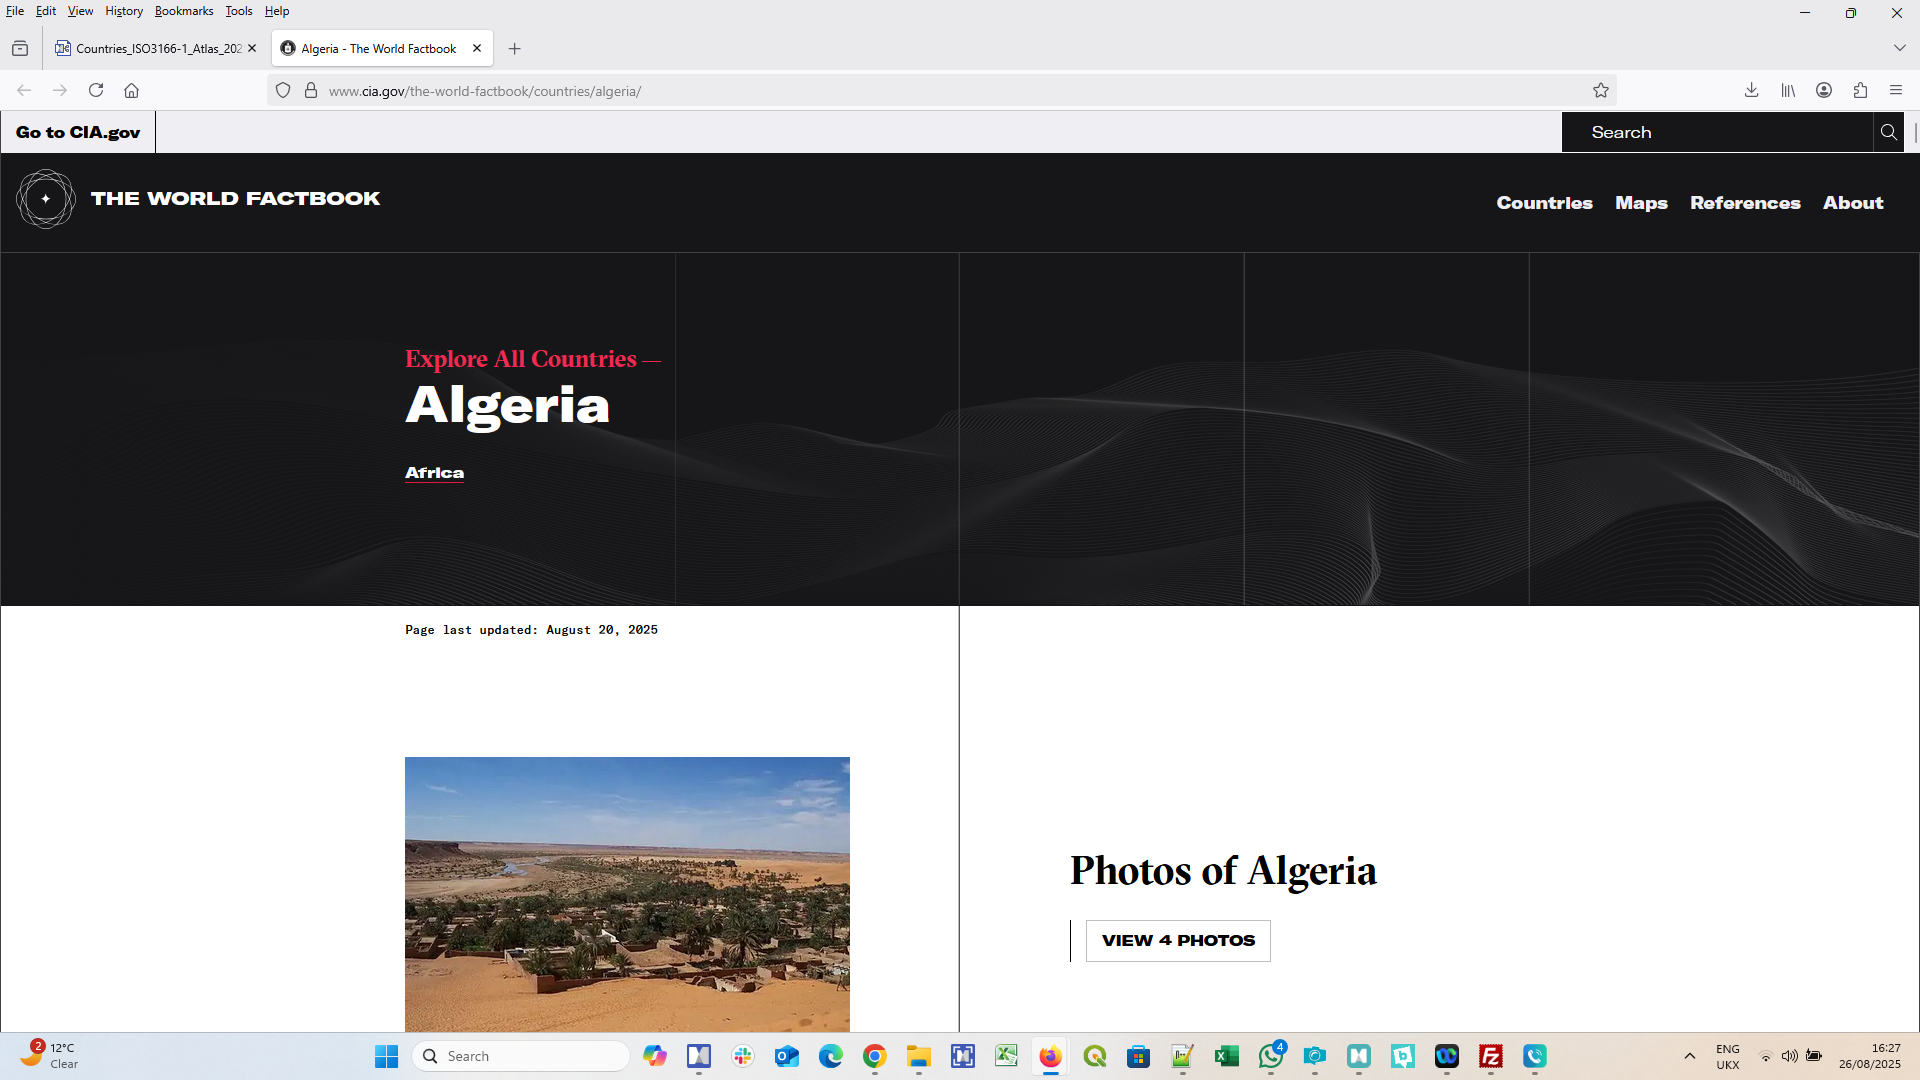
Task: Open the Firefox extensions puzzle icon
Action: (x=1860, y=90)
